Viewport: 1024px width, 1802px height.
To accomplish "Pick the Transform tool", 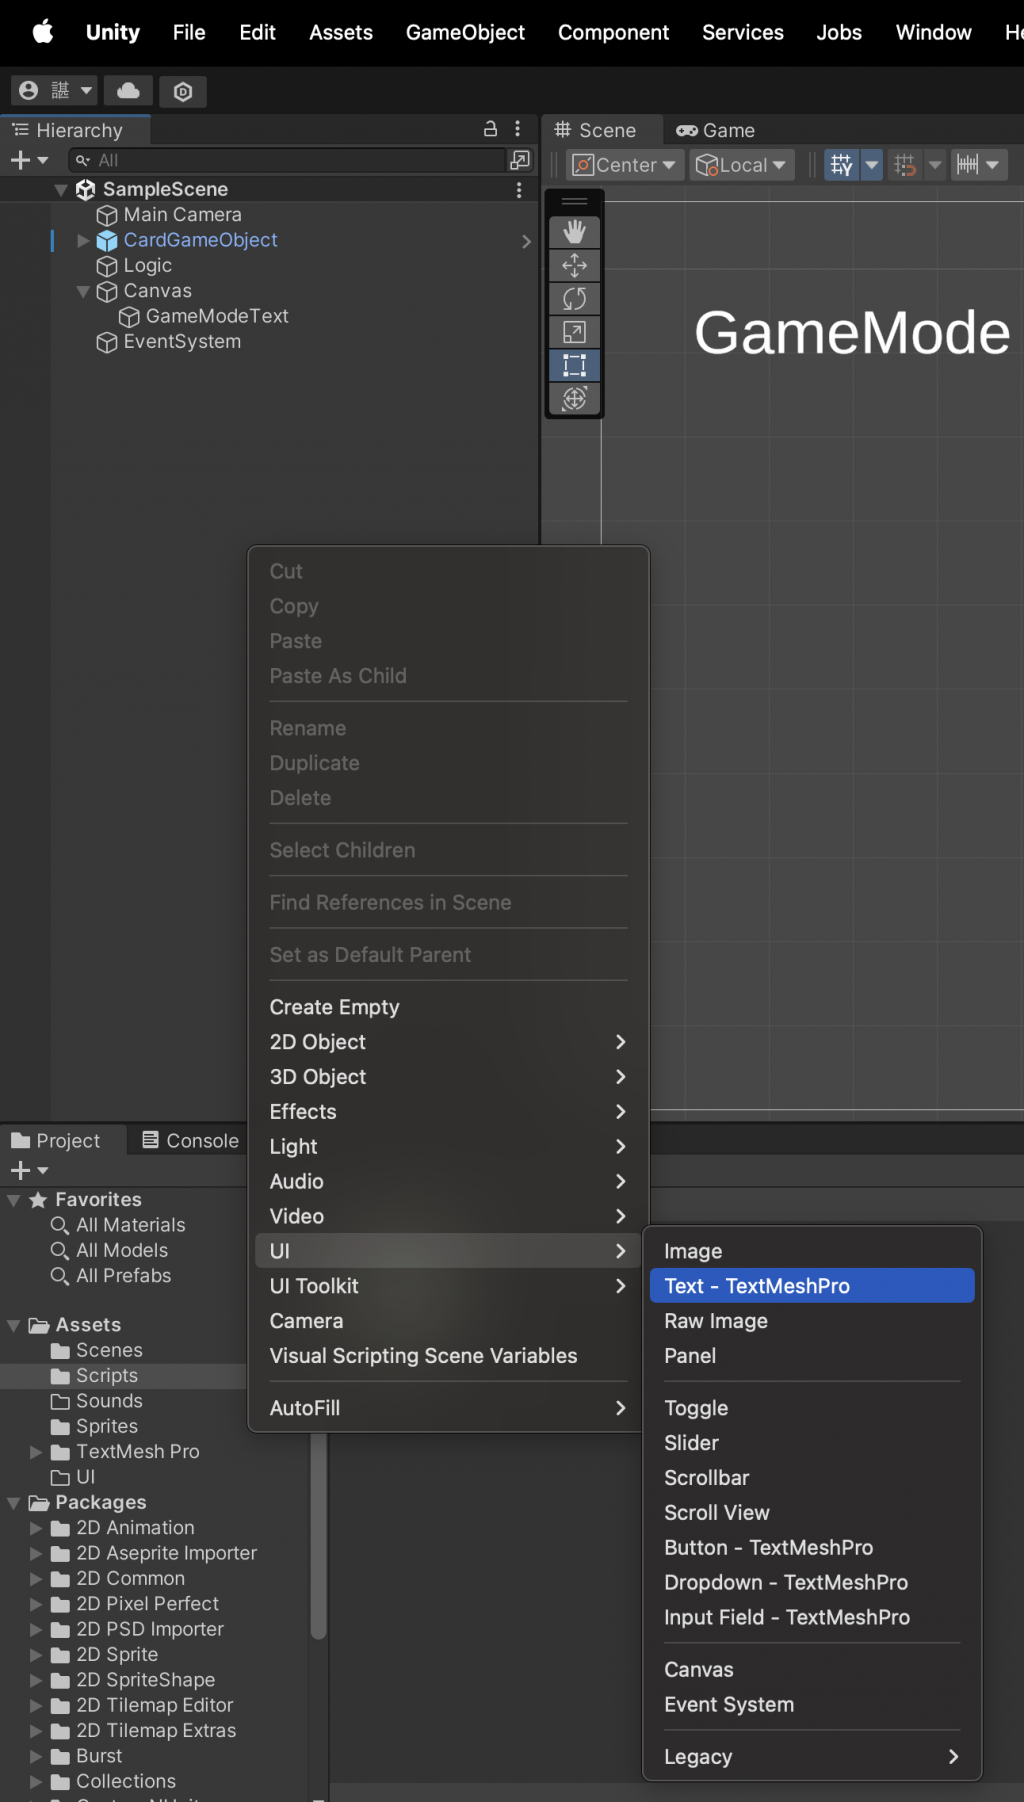I will click(574, 398).
